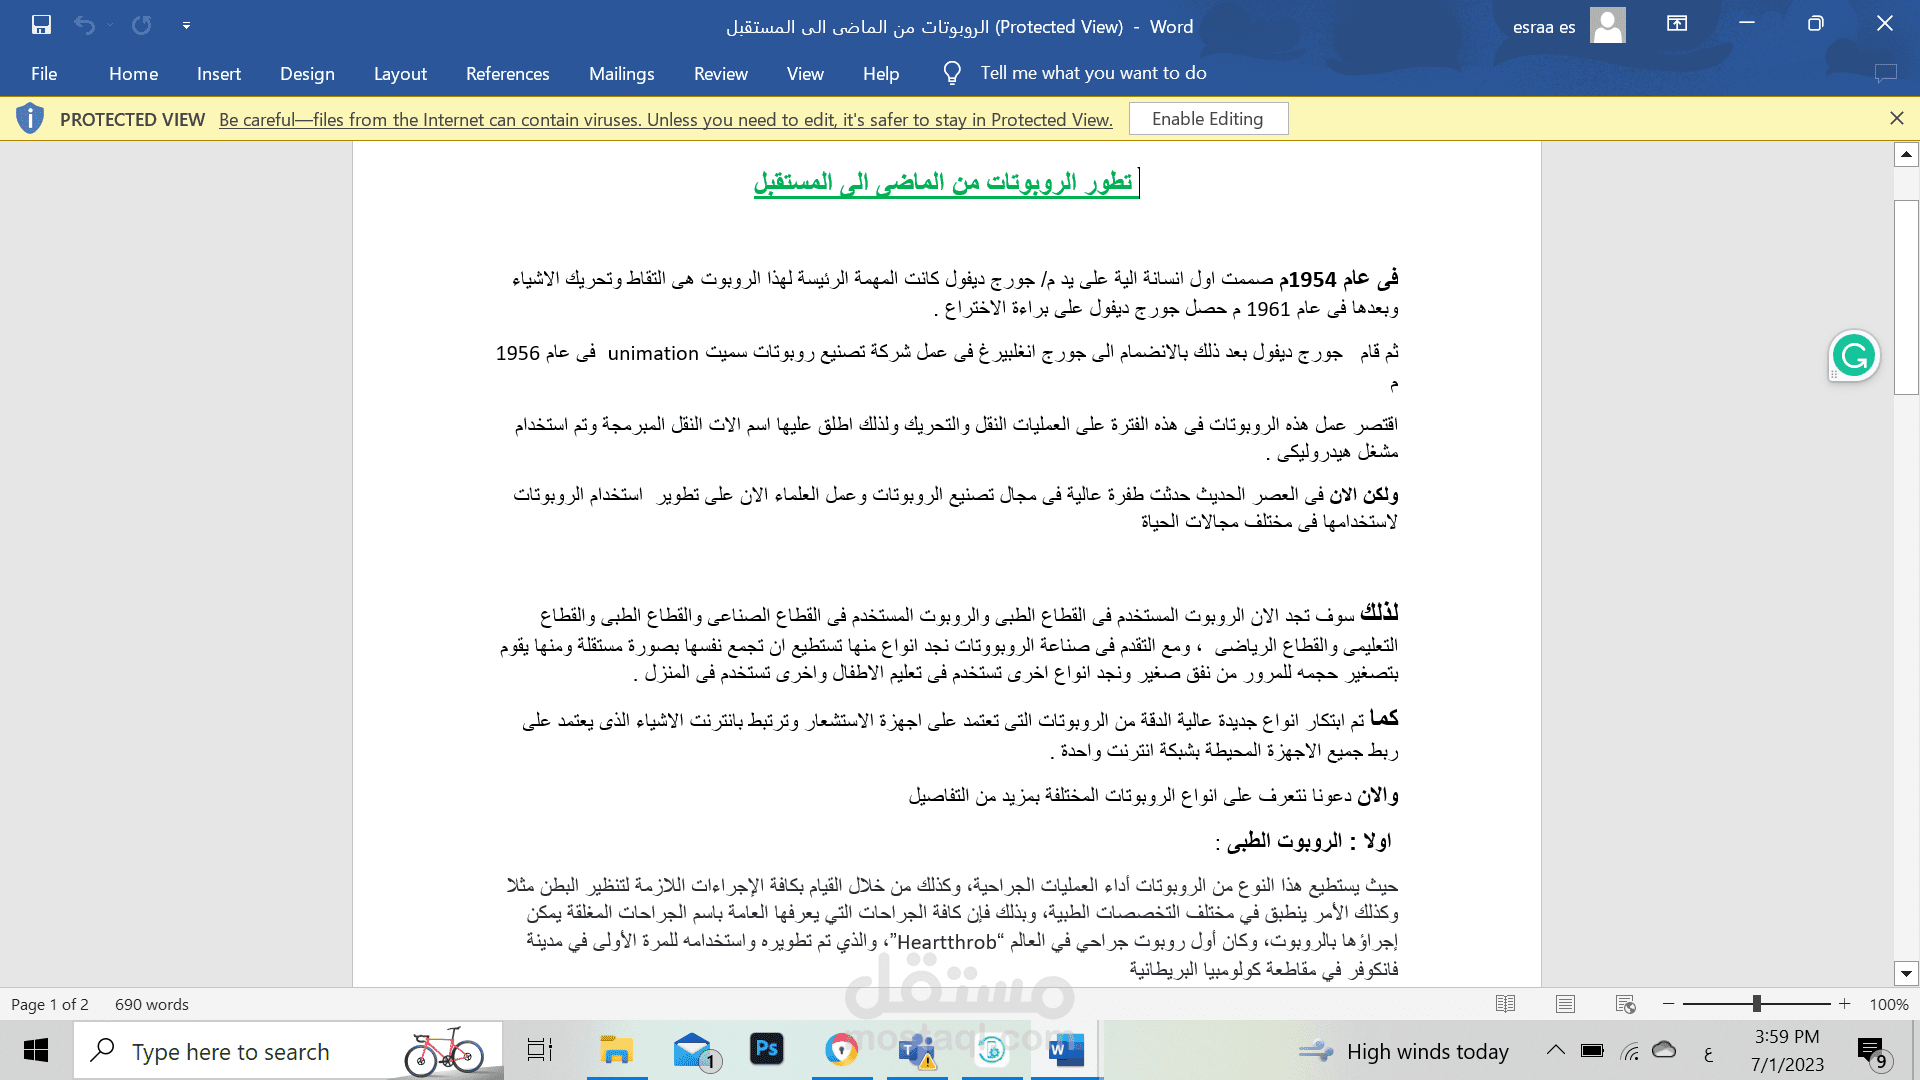Viewport: 1920px width, 1080px height.
Task: Click the Protected View warning message link
Action: 666,120
